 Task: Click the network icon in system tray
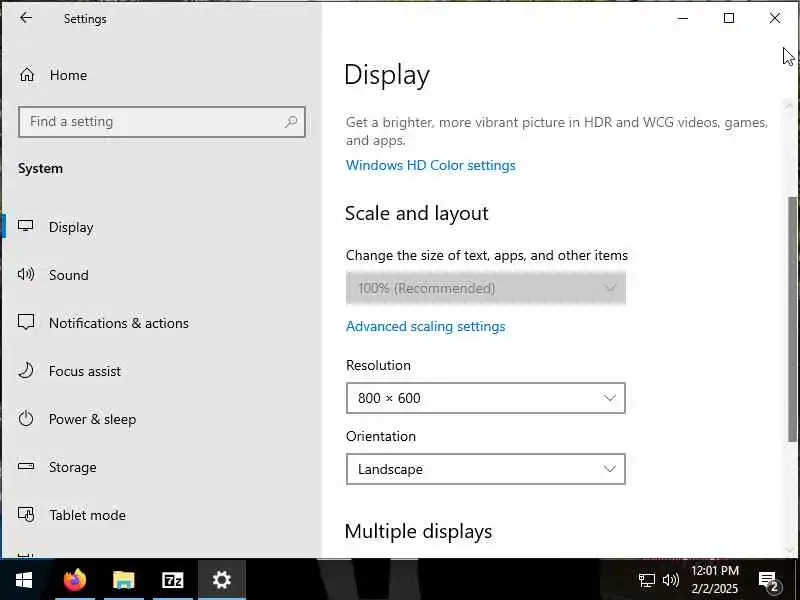(646, 580)
